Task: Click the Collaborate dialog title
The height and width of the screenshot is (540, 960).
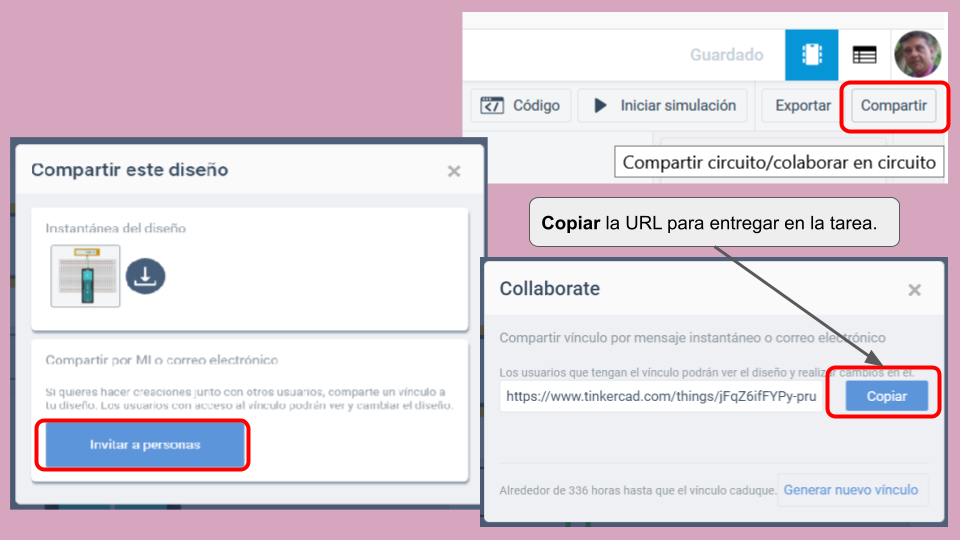Action: point(549,289)
